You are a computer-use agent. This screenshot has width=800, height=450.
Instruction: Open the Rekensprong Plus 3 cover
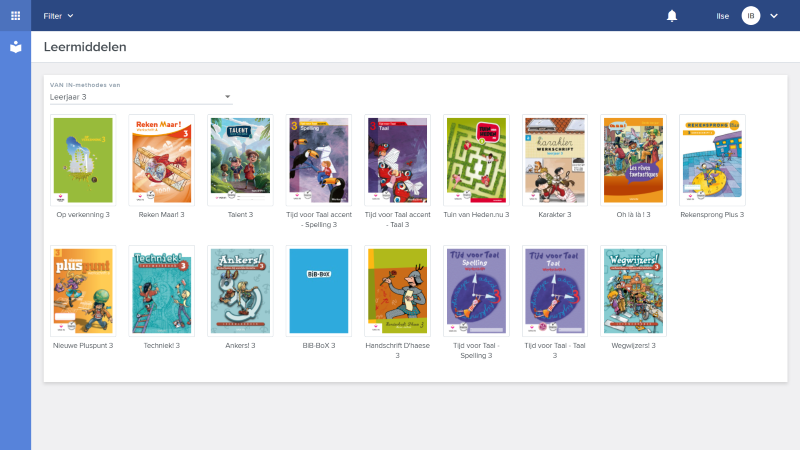(712, 160)
